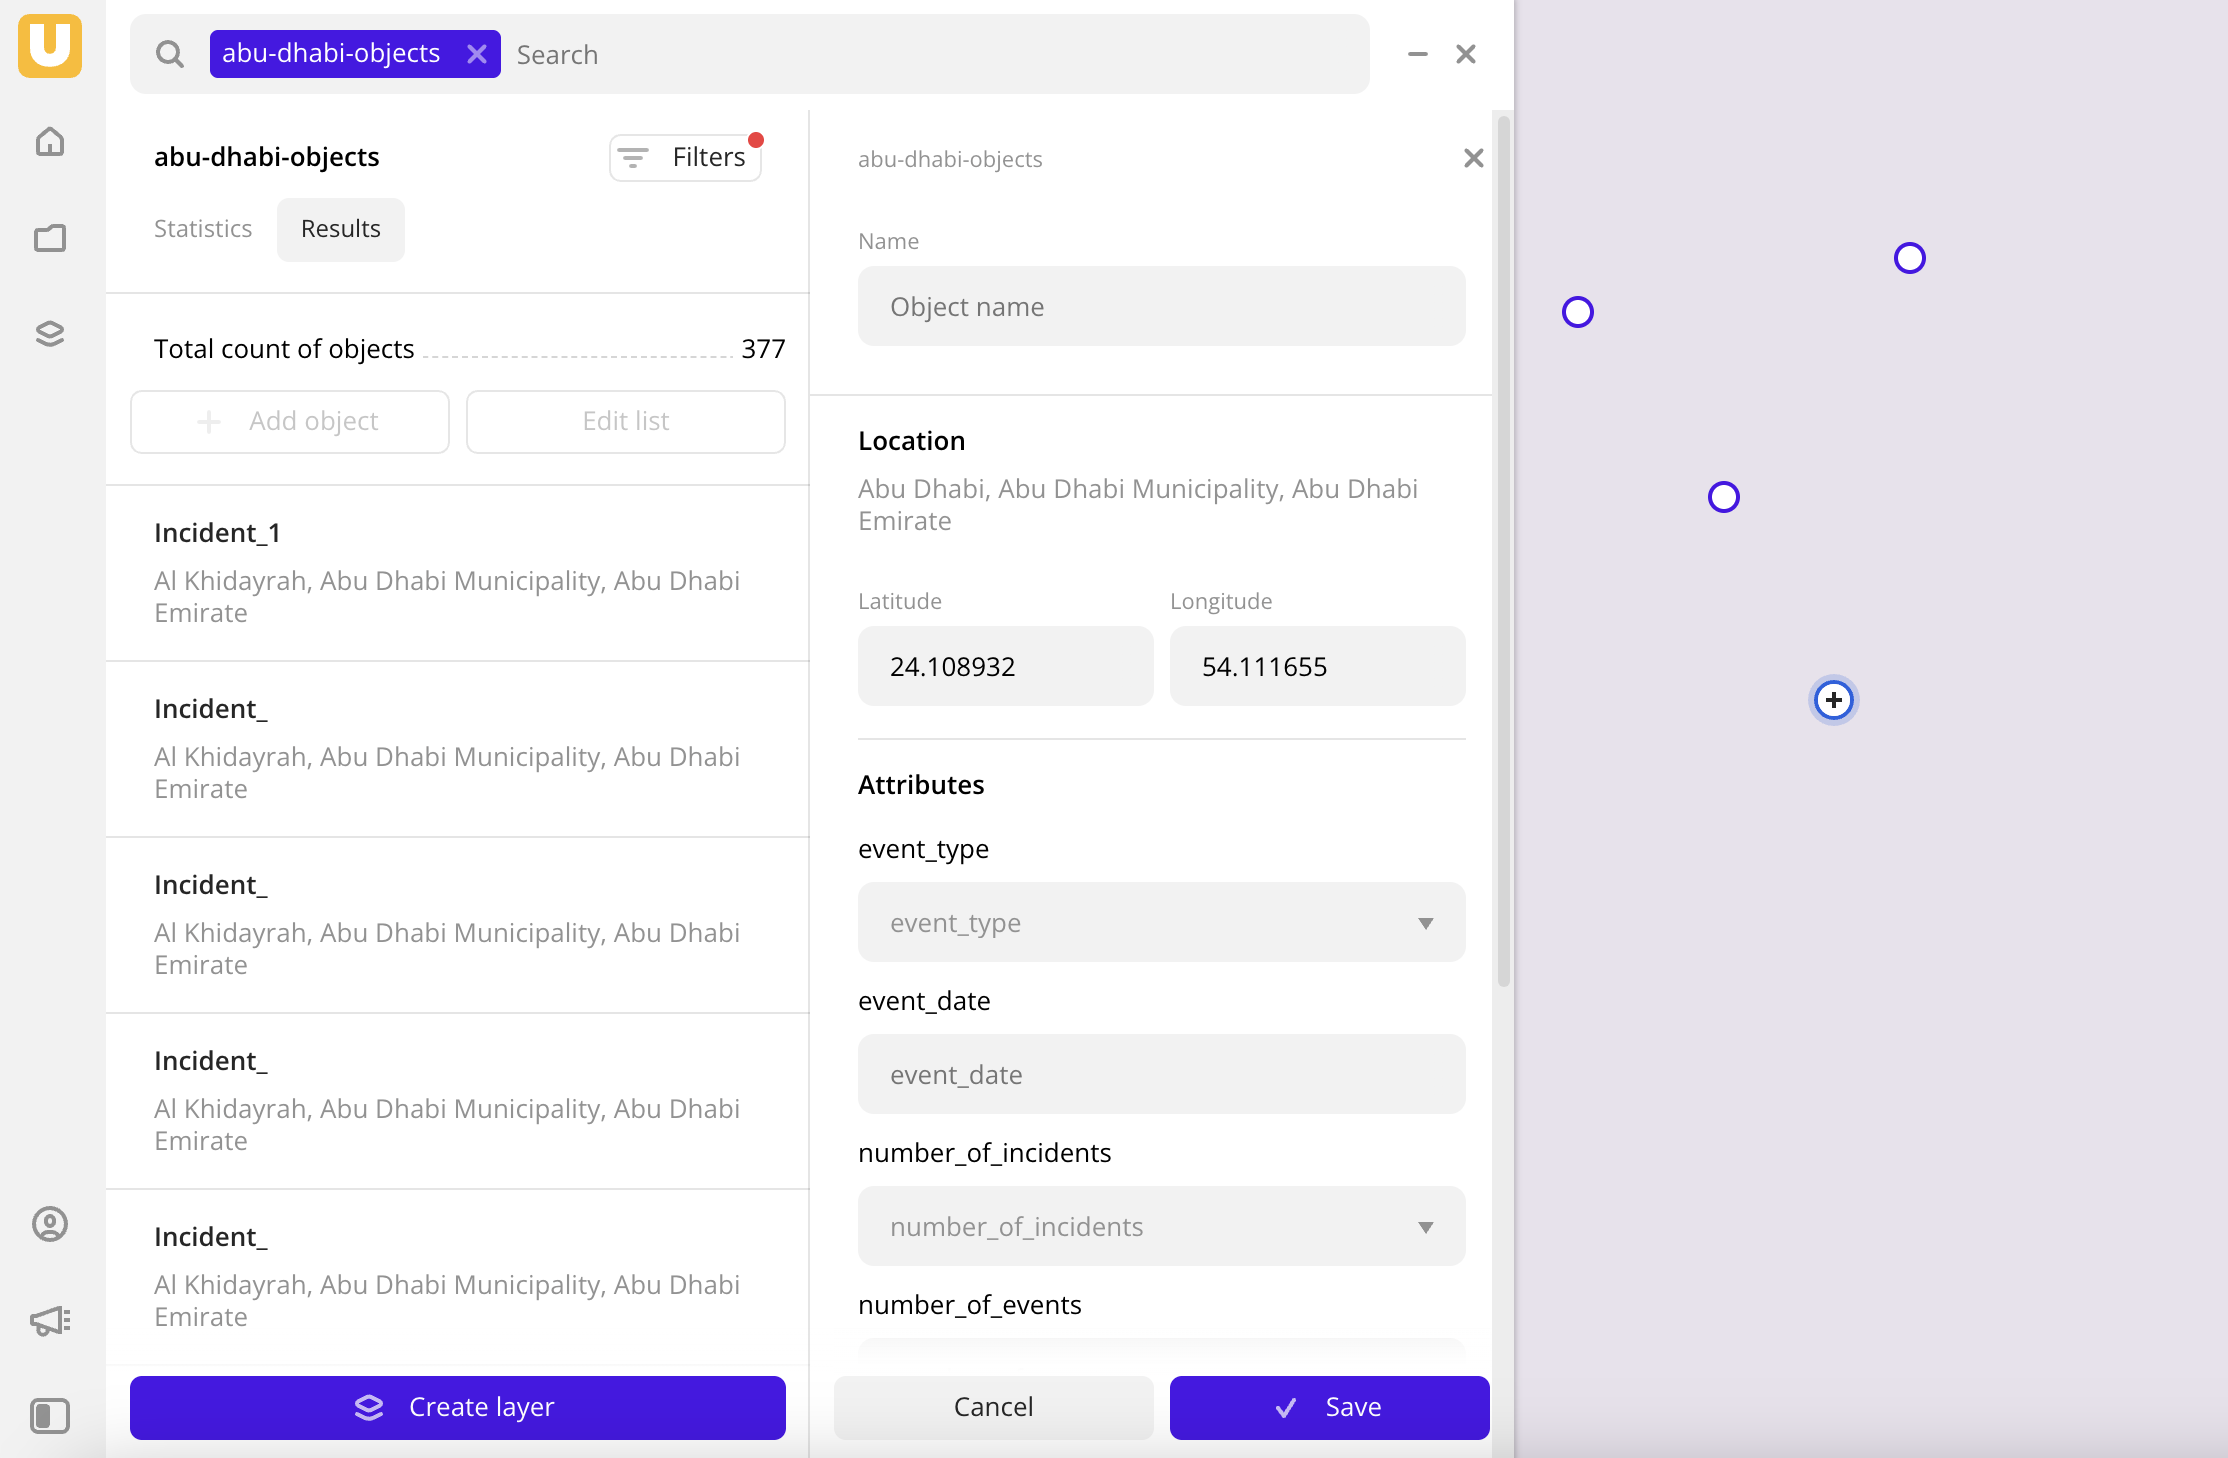2228x1458 pixels.
Task: Expand the number_of_incidents dropdown
Action: point(1162,1226)
